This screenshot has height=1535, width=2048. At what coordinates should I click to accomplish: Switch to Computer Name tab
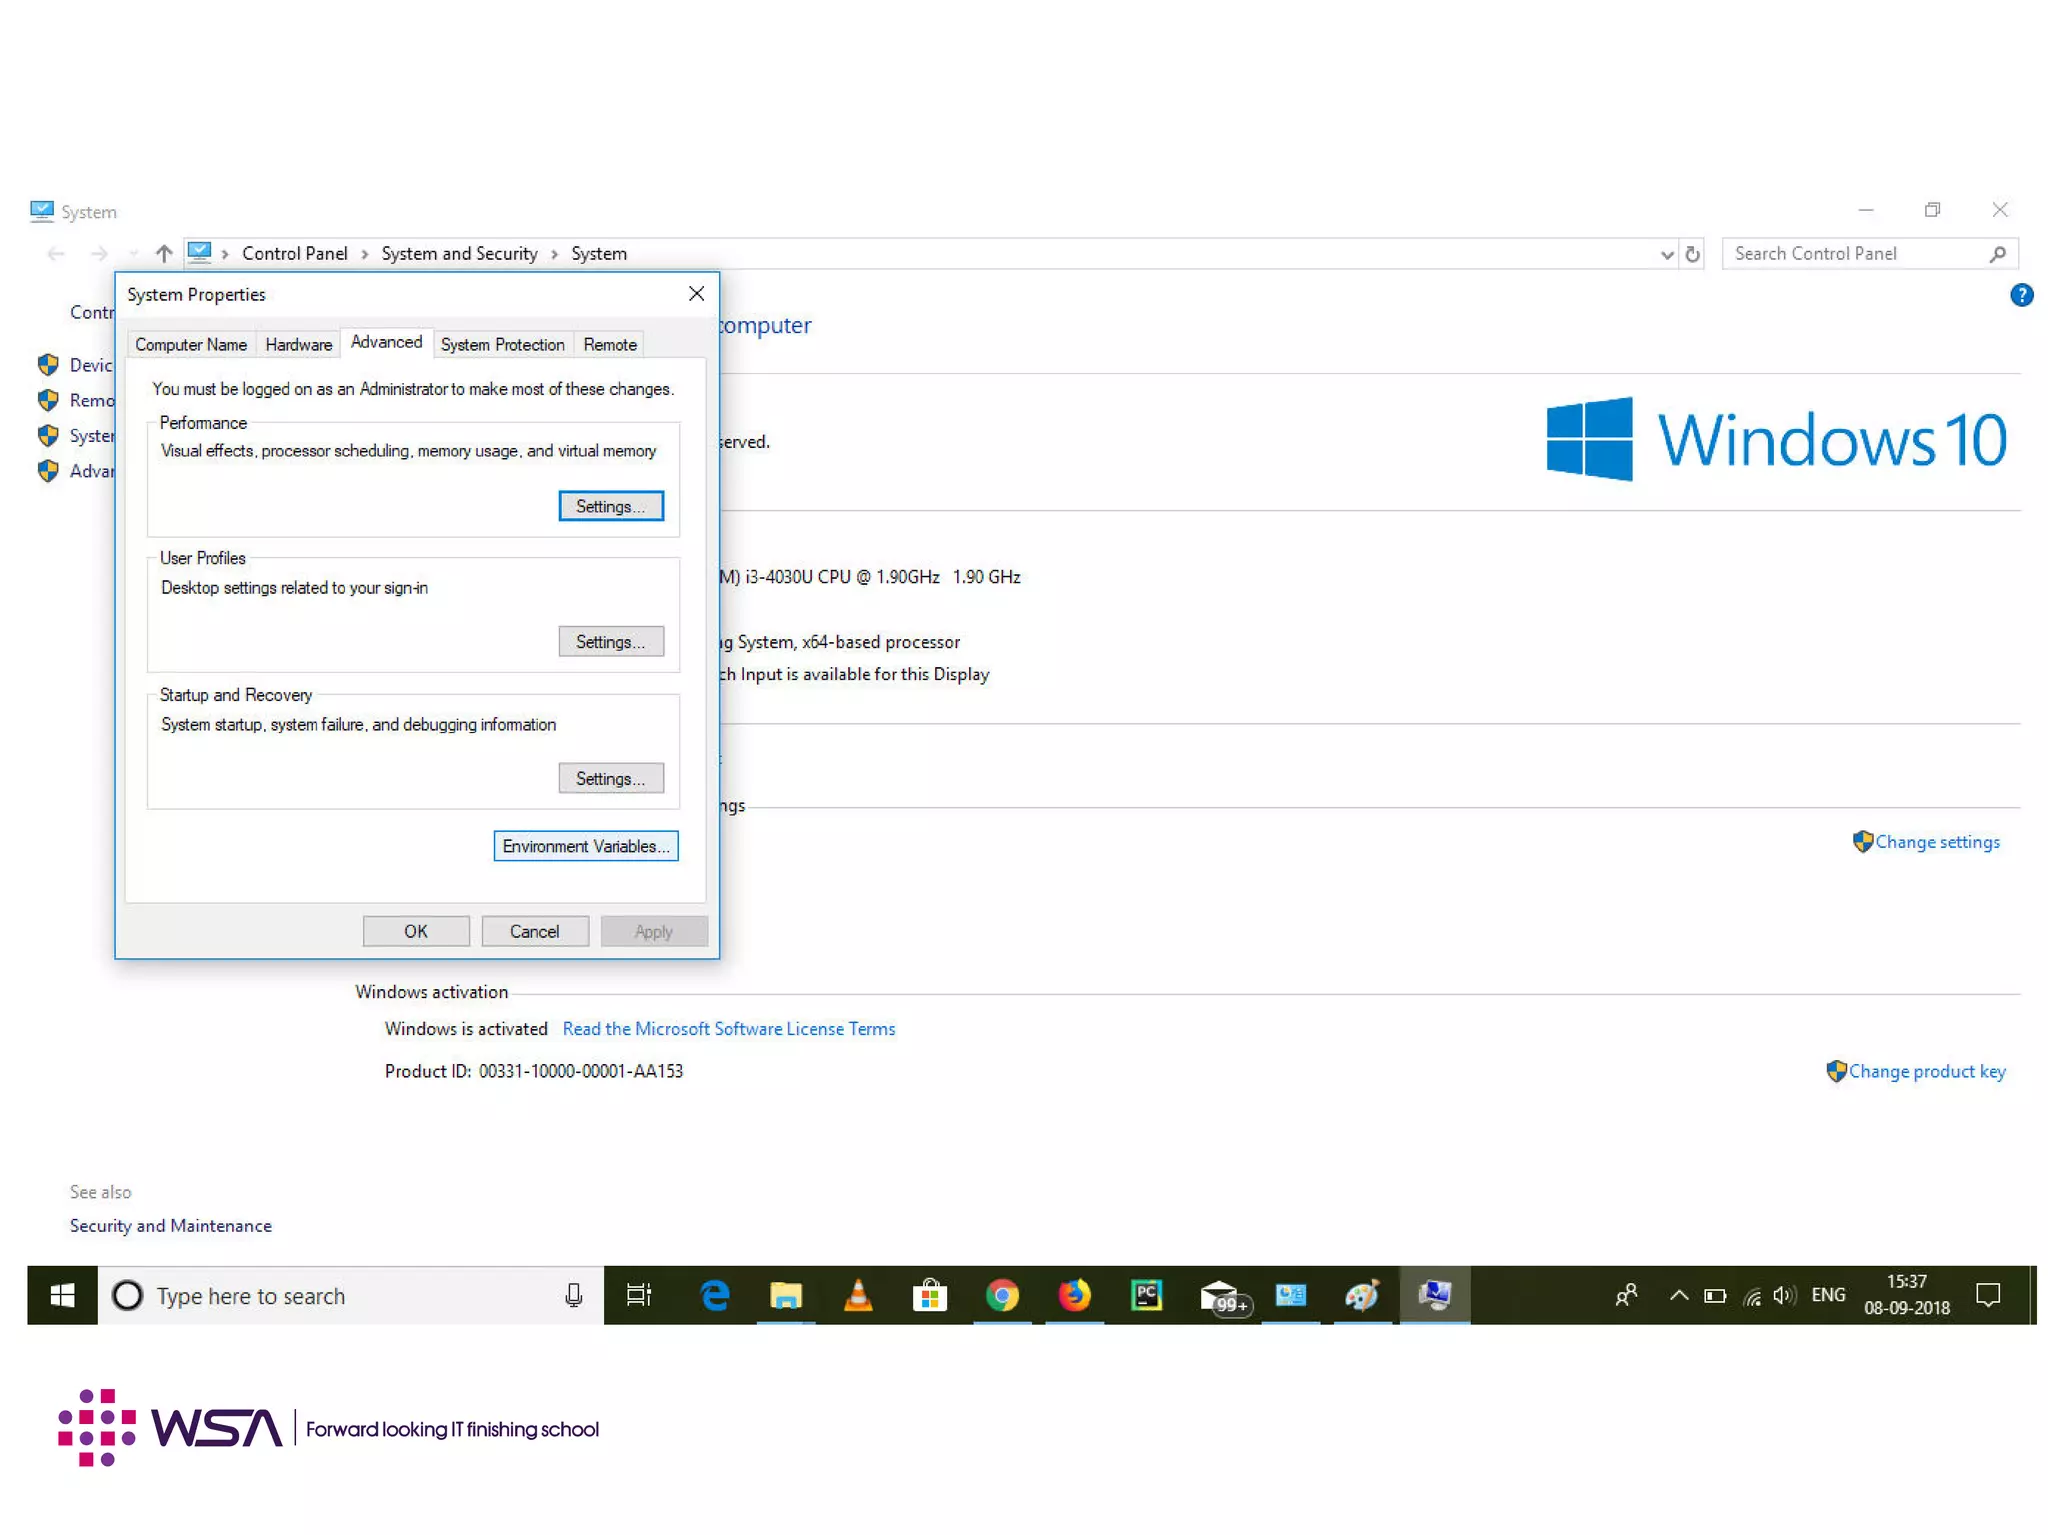tap(191, 344)
